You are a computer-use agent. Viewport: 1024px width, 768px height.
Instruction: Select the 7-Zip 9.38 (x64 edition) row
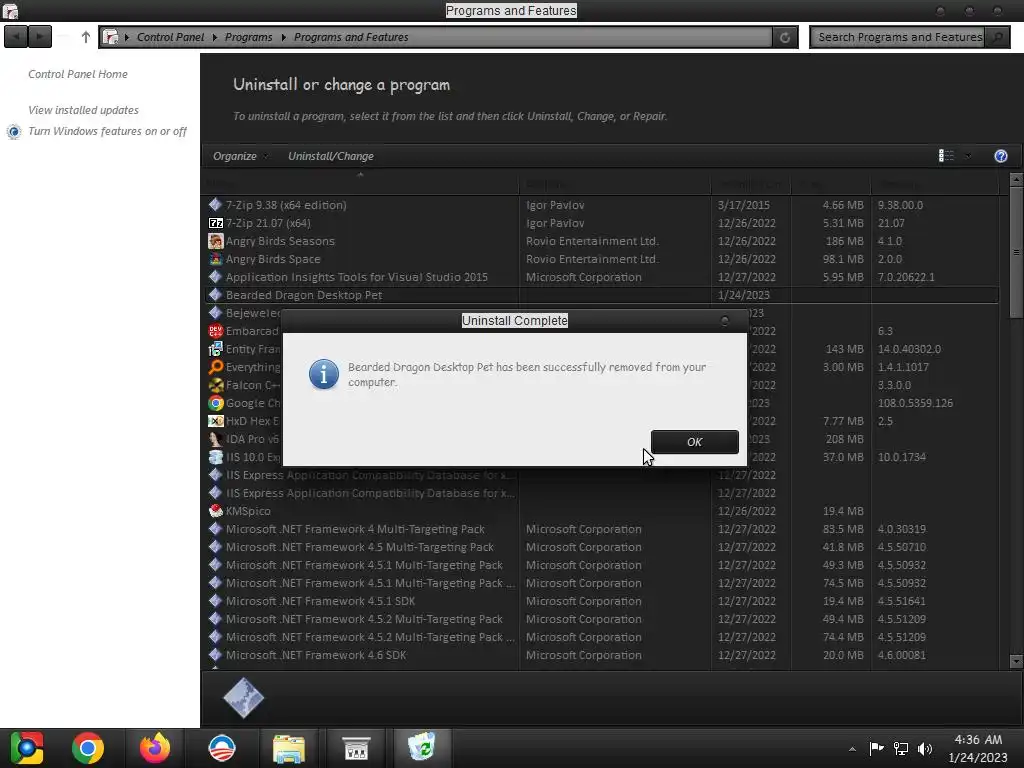point(600,205)
